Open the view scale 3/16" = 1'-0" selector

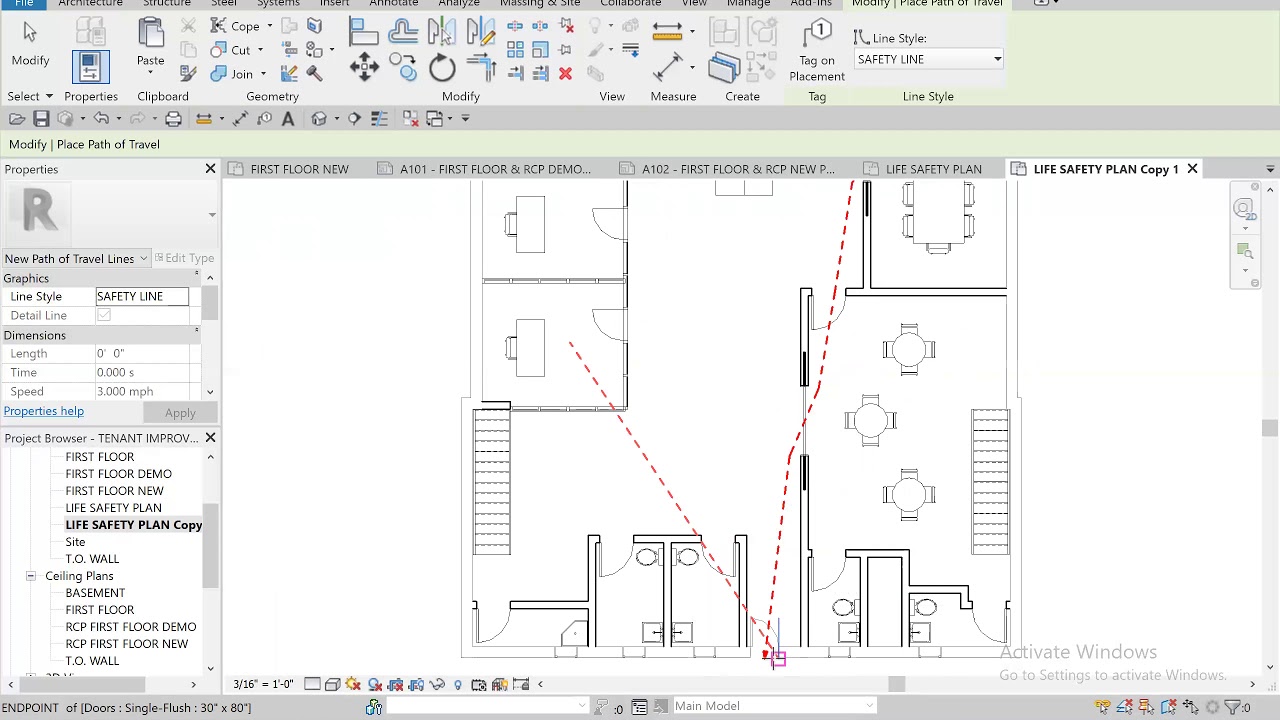[x=263, y=684]
